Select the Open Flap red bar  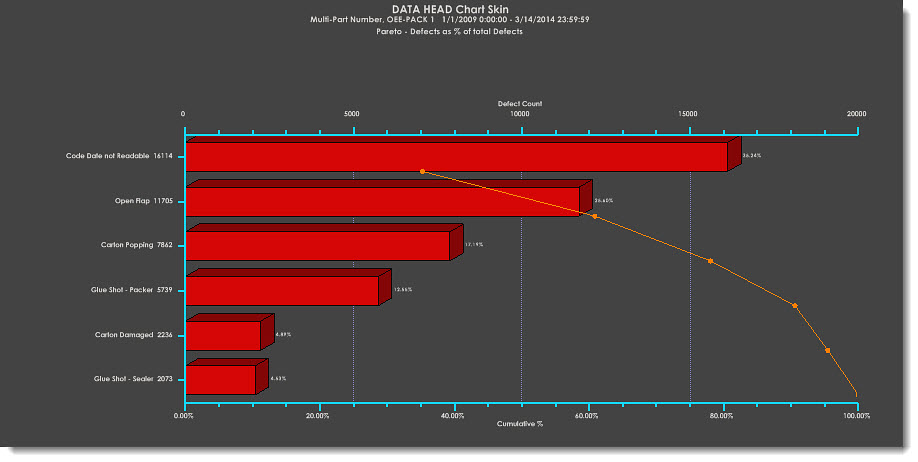click(383, 201)
